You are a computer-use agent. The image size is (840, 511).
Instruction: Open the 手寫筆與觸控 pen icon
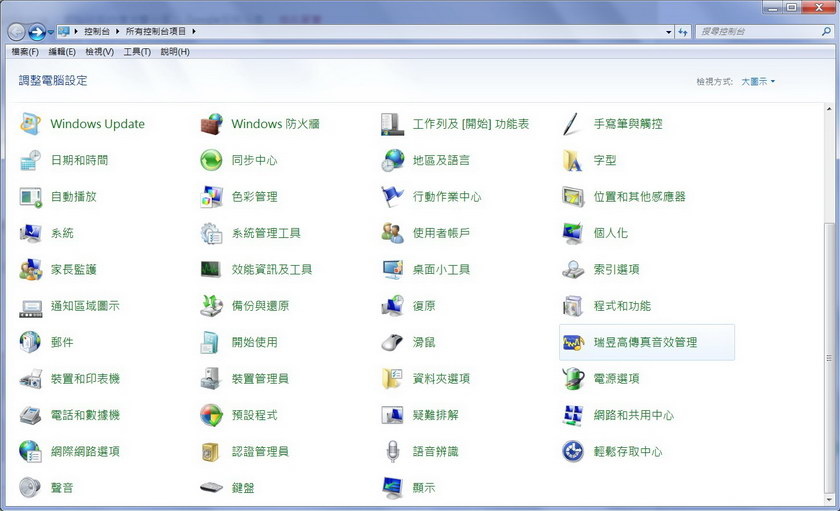573,124
